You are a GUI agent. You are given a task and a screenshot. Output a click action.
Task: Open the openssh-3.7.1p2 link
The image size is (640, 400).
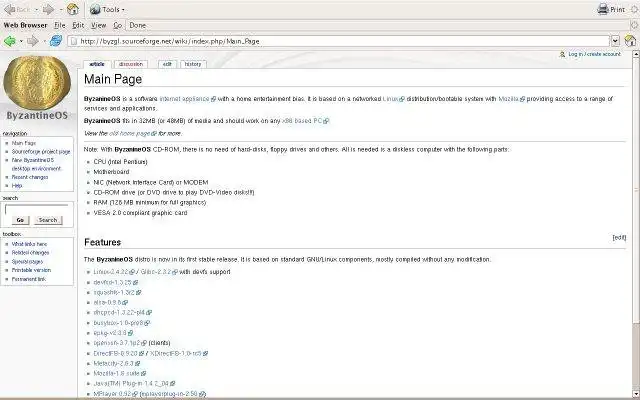120,343
